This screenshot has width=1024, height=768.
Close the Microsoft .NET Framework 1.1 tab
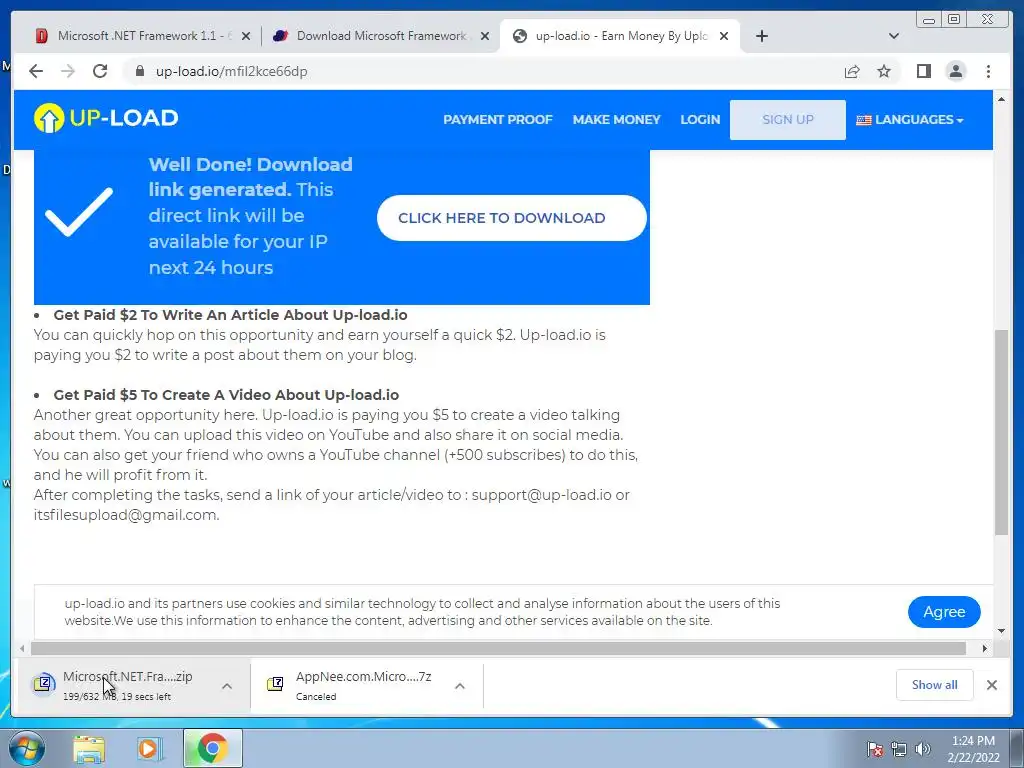tap(246, 37)
